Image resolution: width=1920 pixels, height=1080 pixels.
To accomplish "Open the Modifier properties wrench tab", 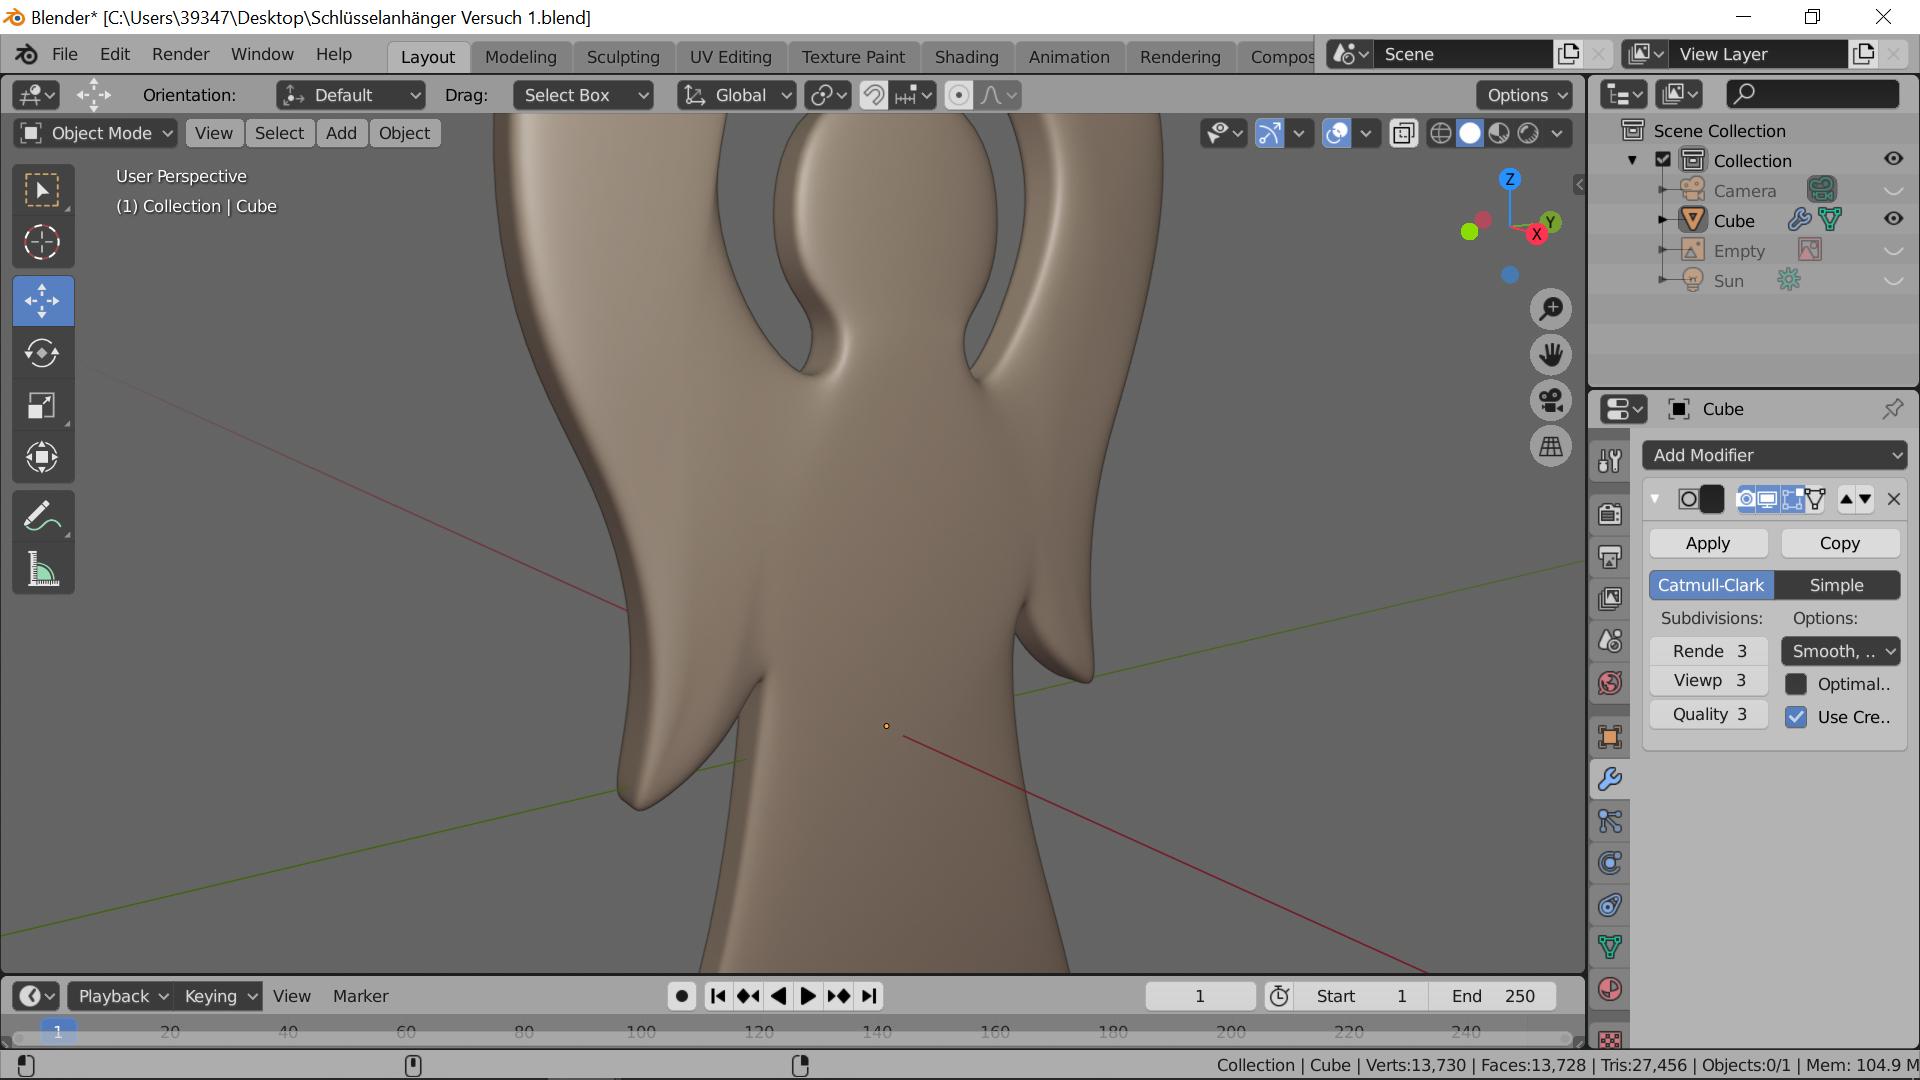I will (x=1609, y=779).
